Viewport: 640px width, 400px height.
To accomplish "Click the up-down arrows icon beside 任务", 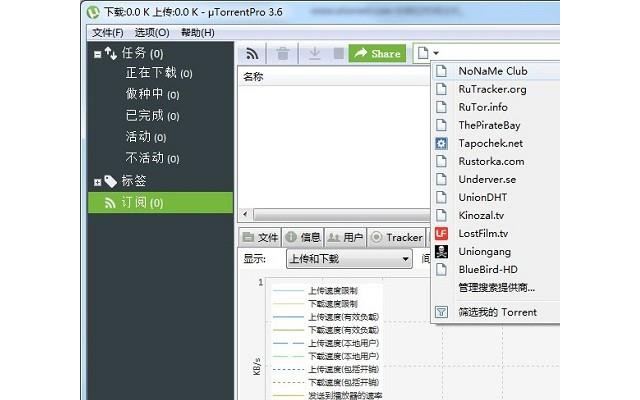I will pyautogui.click(x=111, y=53).
